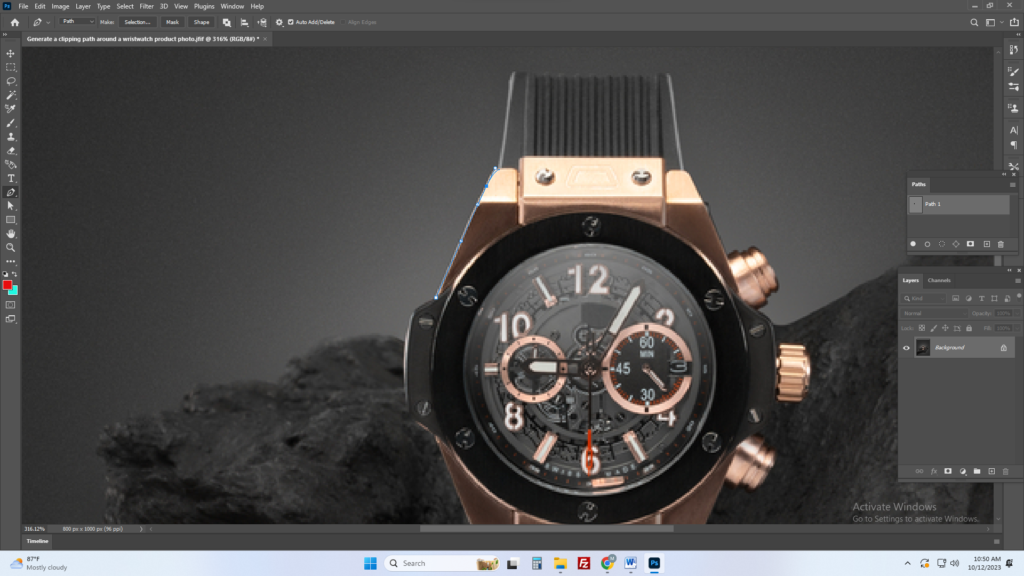Hide the Background layer with eye icon

(906, 348)
